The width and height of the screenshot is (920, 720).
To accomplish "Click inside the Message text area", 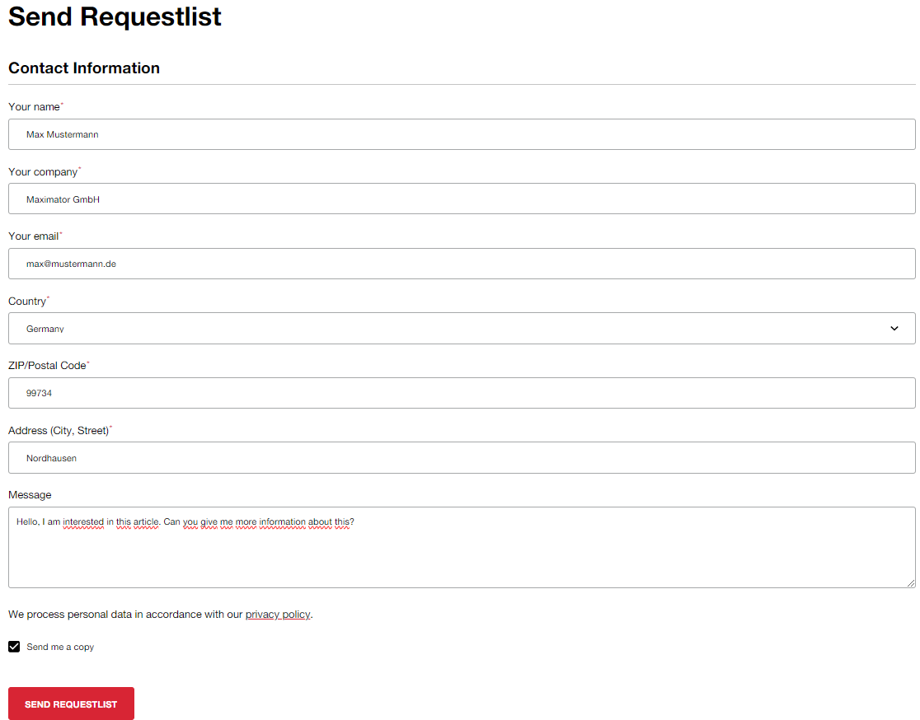I will tap(462, 547).
